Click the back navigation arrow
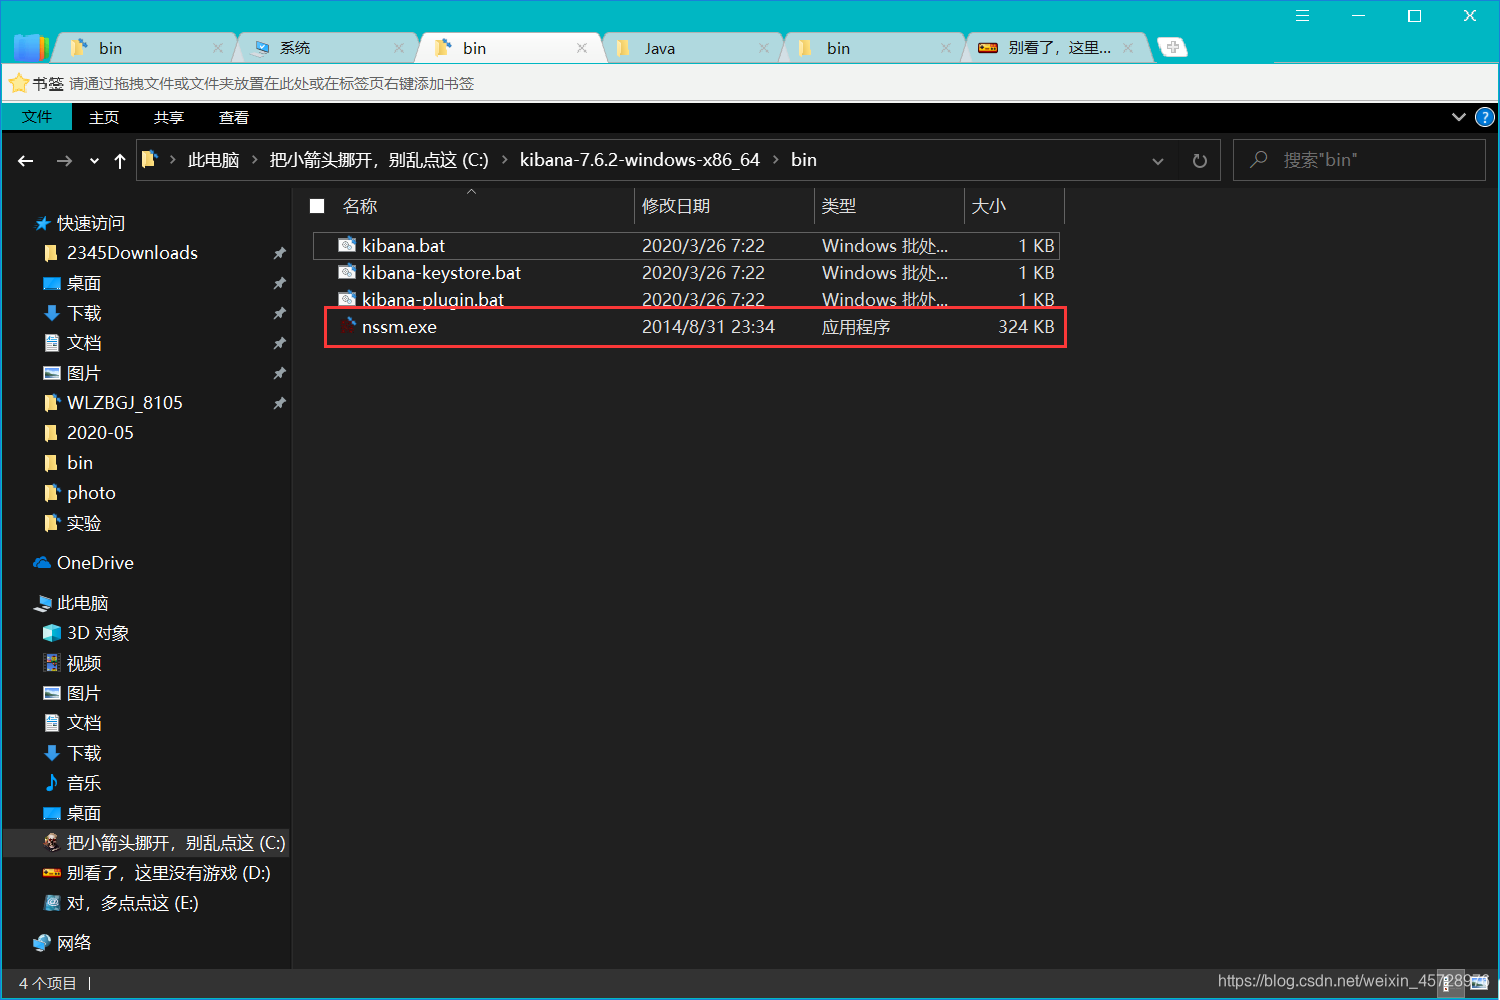 pos(25,160)
